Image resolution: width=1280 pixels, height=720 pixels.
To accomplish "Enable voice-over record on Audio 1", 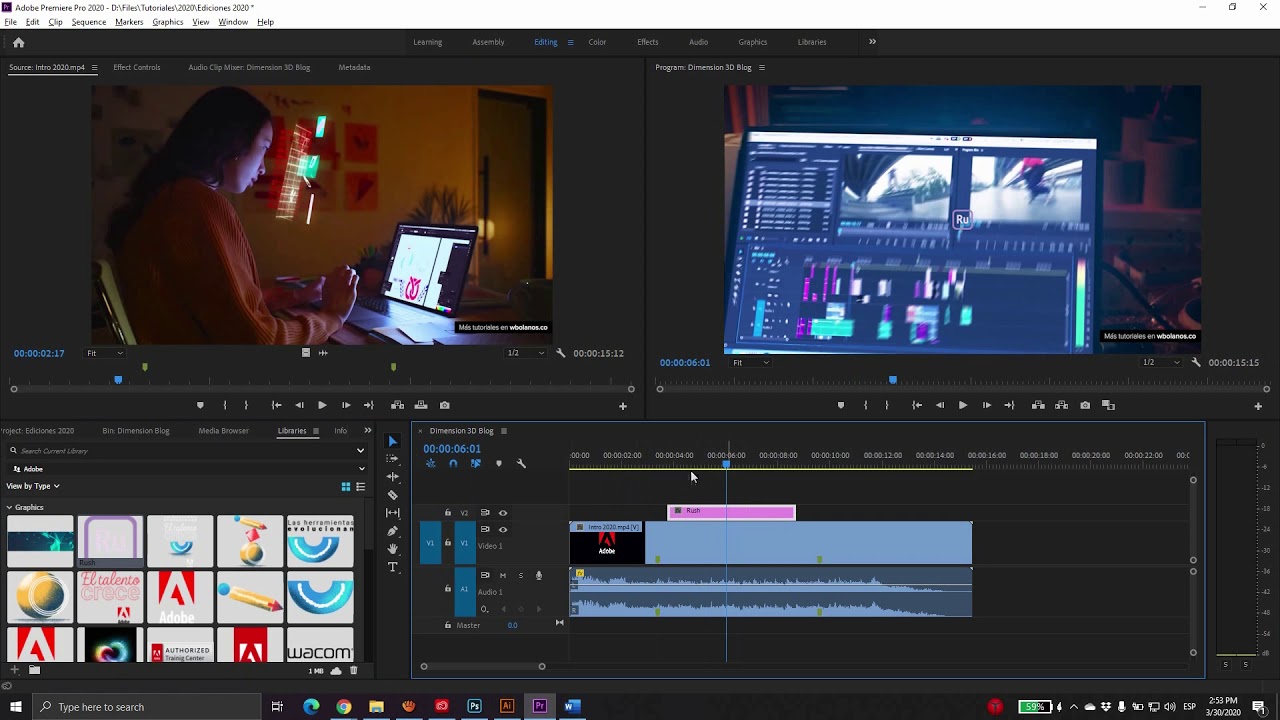I will 538,575.
